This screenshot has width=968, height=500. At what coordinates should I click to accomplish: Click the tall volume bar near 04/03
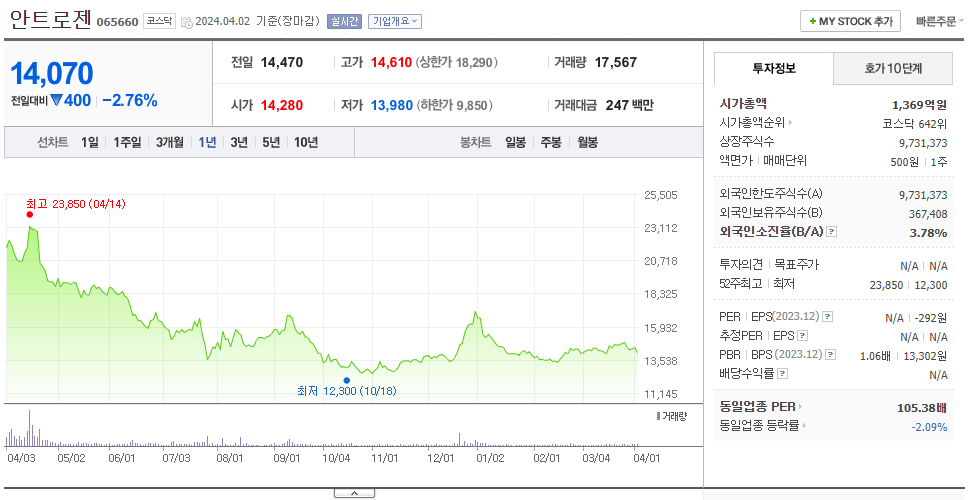point(29,428)
